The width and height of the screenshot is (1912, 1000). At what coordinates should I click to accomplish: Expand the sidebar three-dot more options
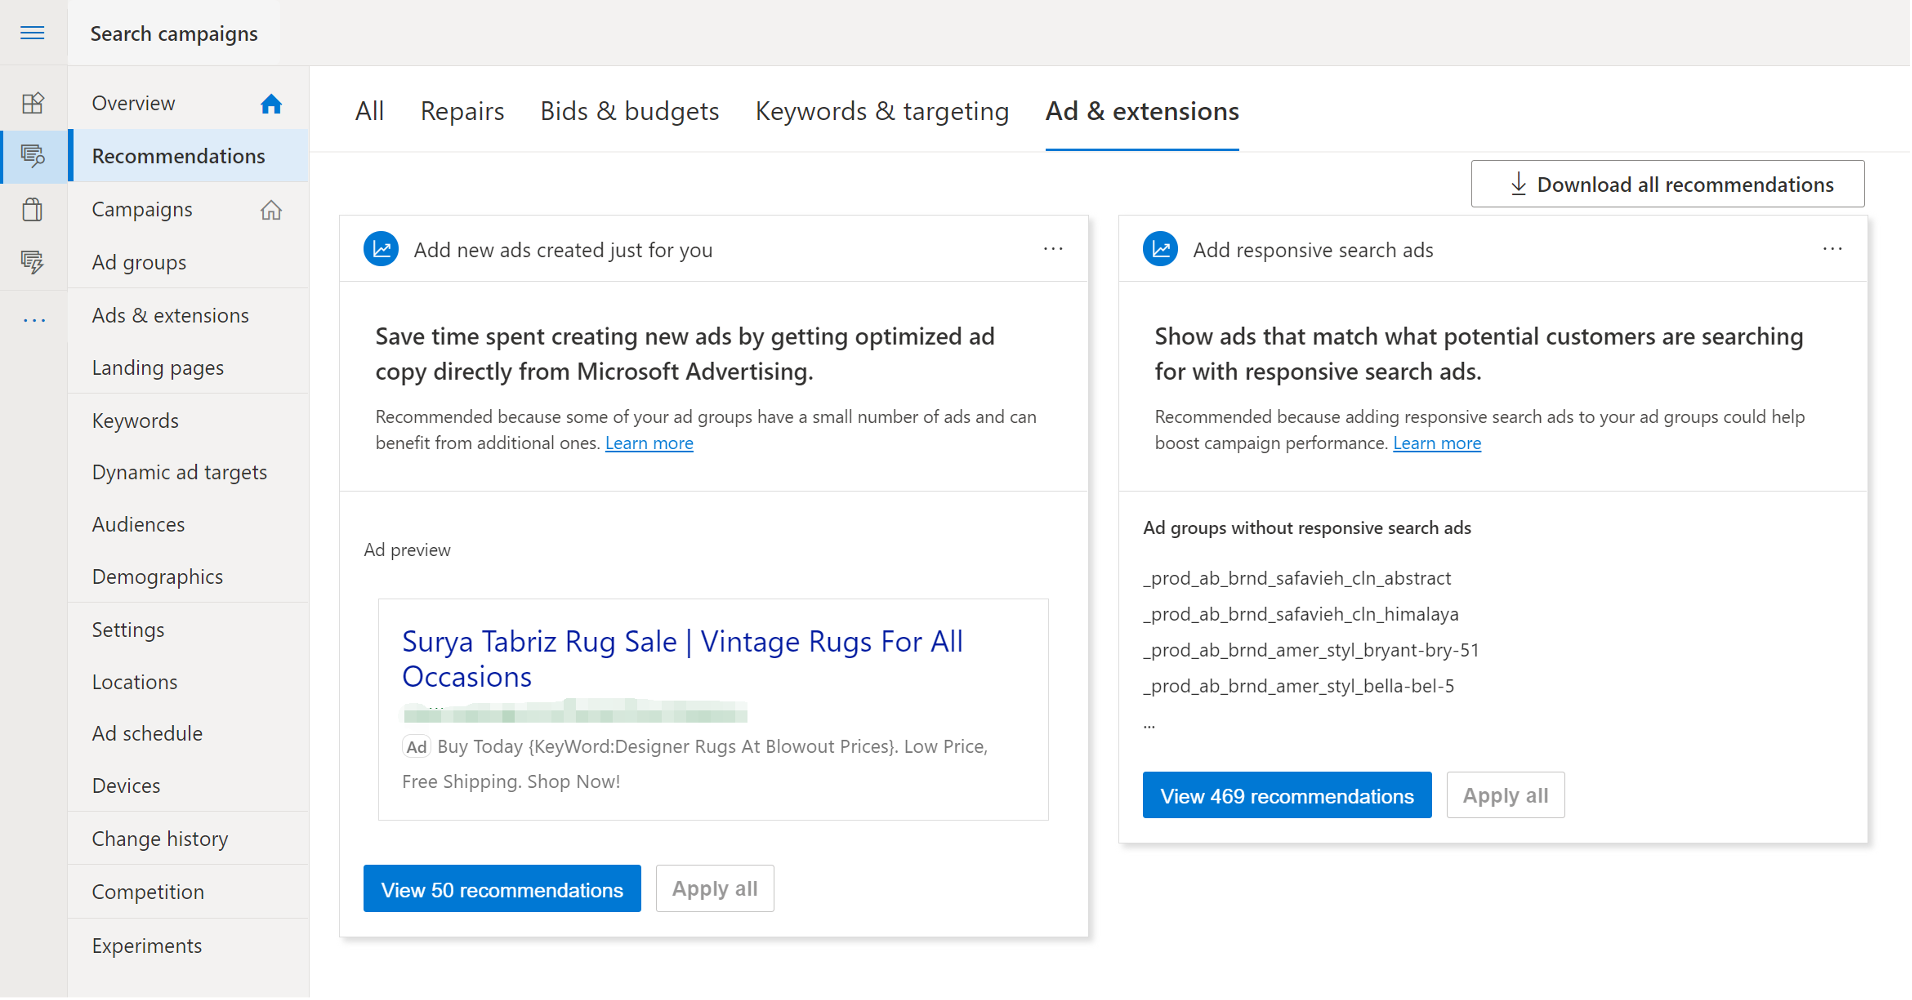33,318
